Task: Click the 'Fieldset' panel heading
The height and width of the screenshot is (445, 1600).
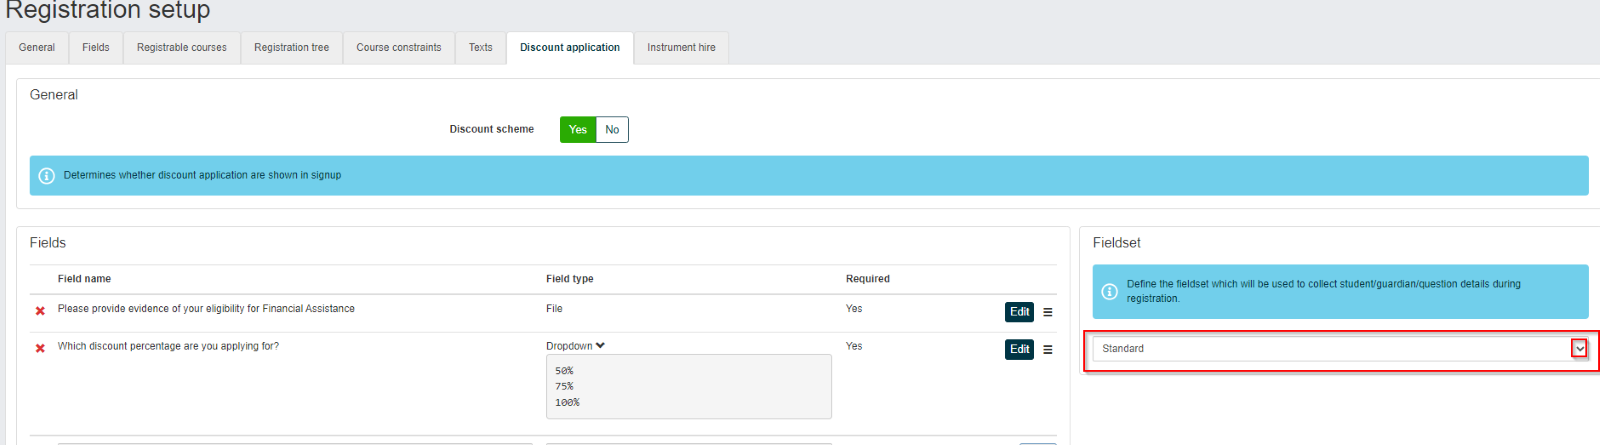Action: pos(1116,243)
